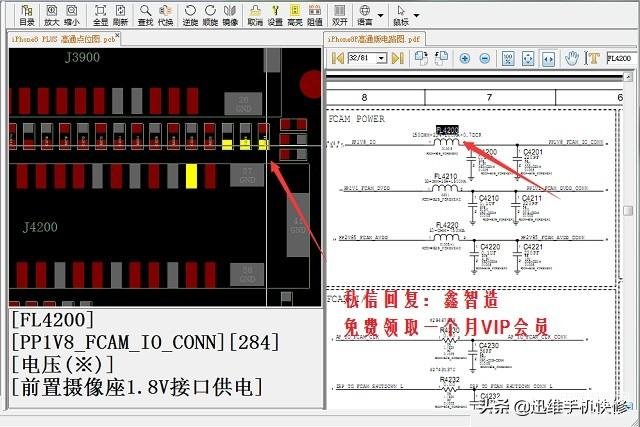
Task: Click PDF vertical scrollbar up arrow
Action: pos(628,77)
